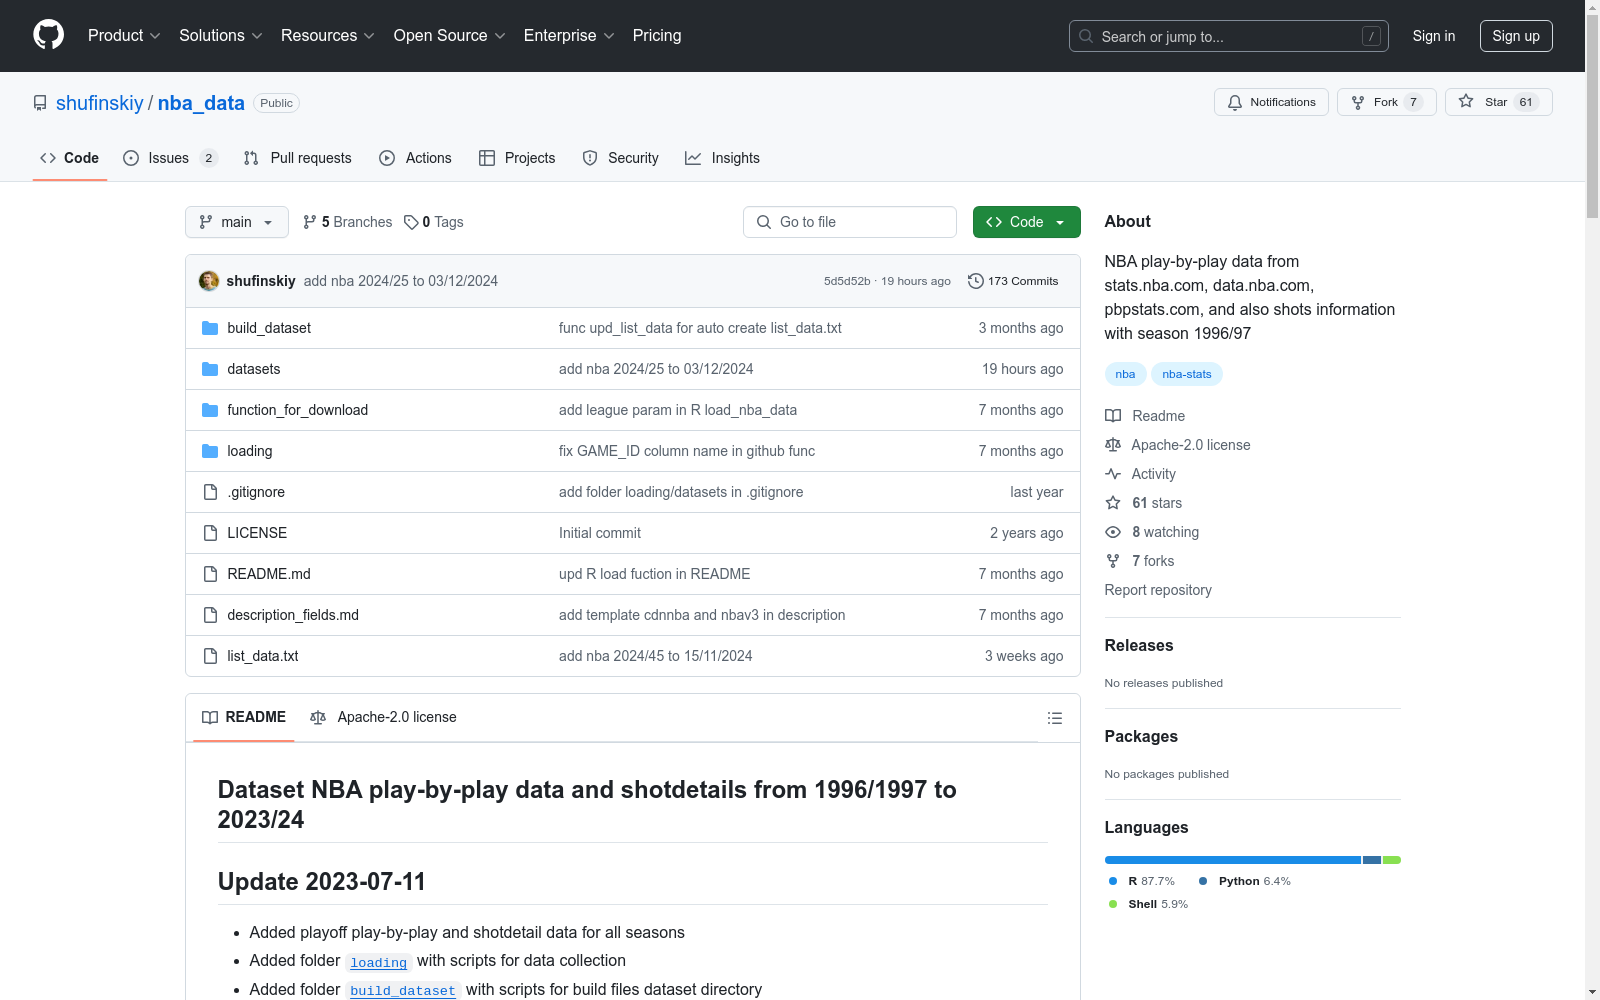The width and height of the screenshot is (1600, 1000).
Task: Click the commit history clock icon
Action: [x=975, y=281]
